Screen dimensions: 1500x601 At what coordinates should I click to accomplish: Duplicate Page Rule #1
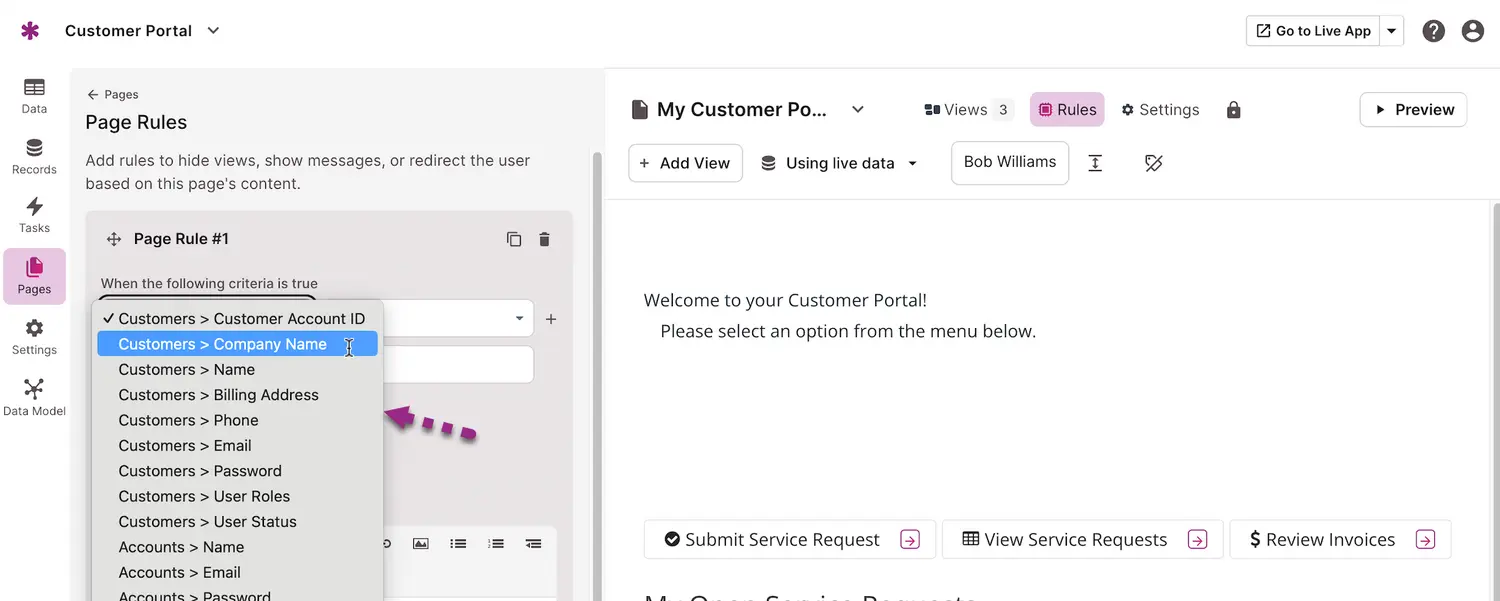(x=514, y=239)
